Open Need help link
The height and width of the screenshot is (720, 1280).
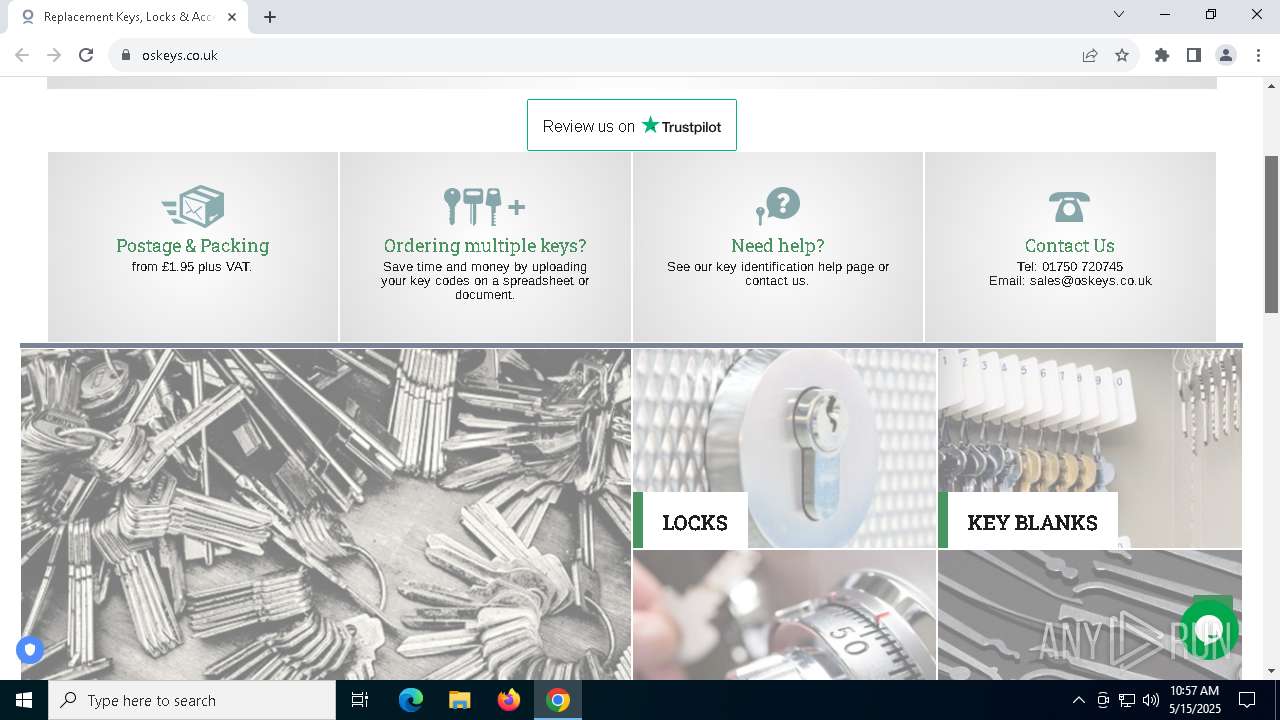click(778, 245)
